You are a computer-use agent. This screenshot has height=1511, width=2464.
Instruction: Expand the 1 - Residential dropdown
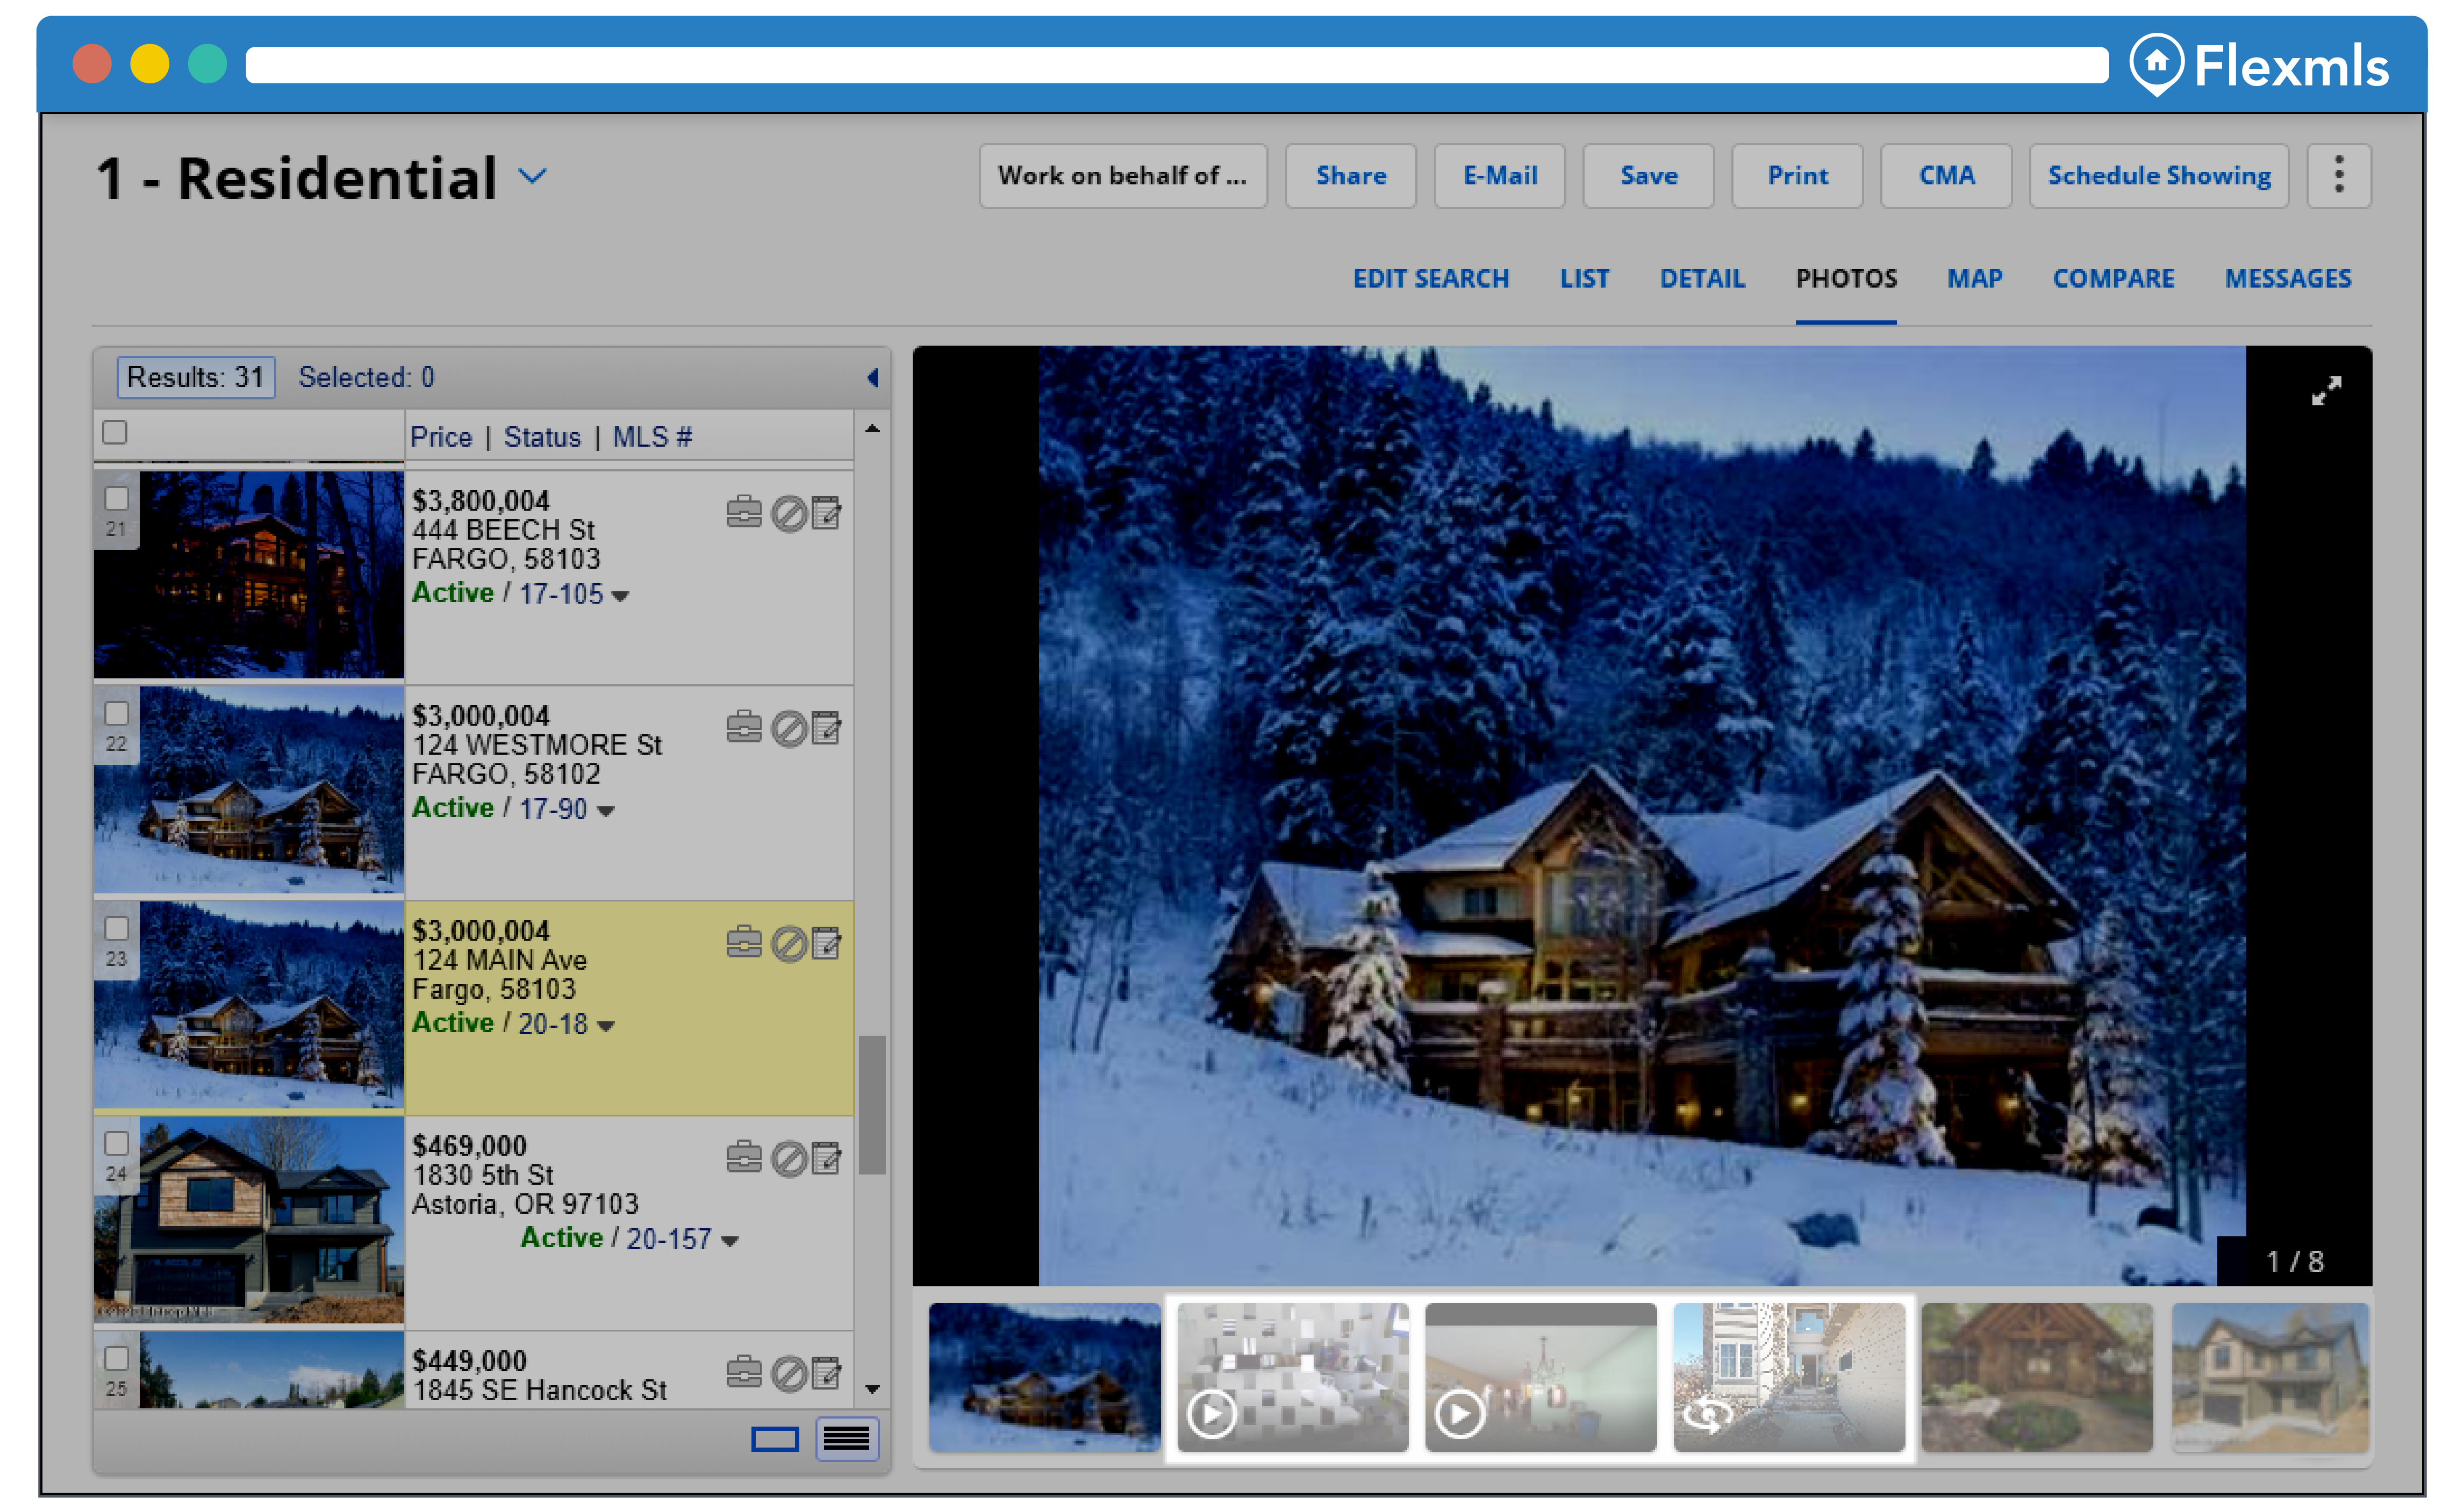[x=533, y=177]
